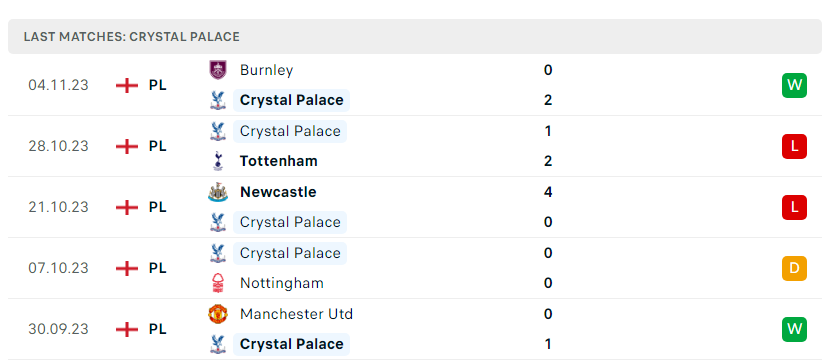The height and width of the screenshot is (363, 830).
Task: Select the Manchester Utd team name
Action: pyautogui.click(x=296, y=314)
